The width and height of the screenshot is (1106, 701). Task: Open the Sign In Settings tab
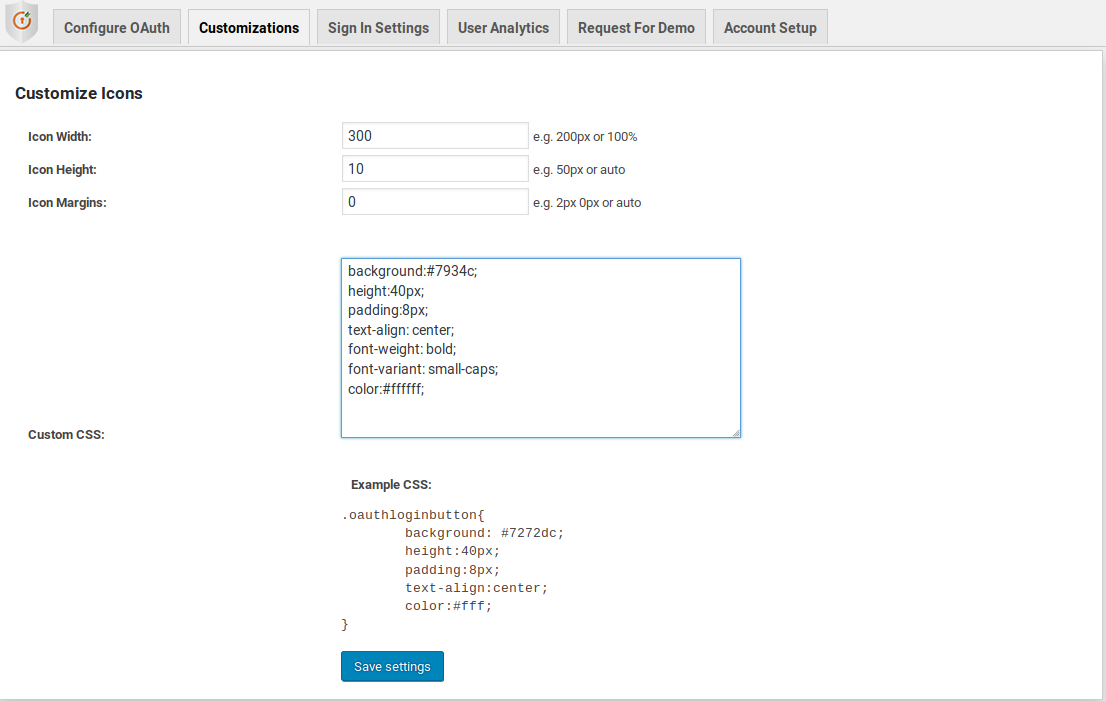coord(378,27)
